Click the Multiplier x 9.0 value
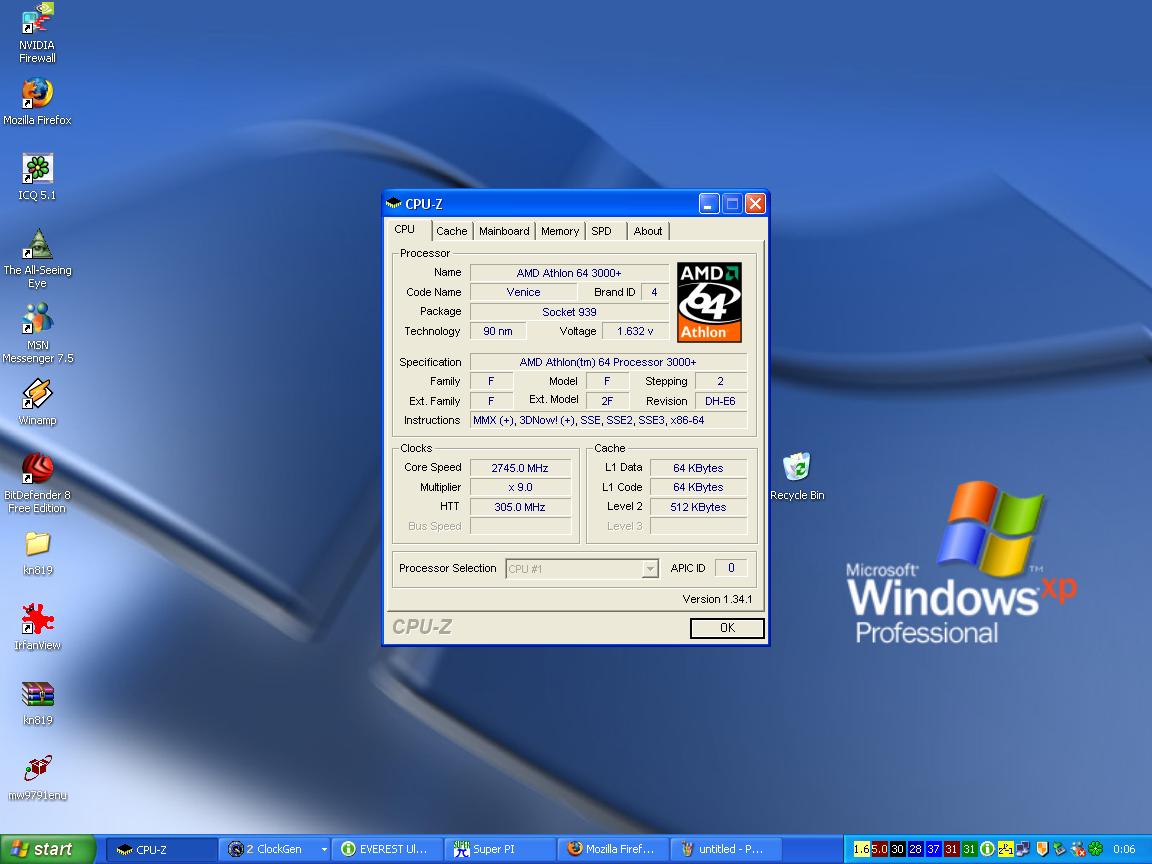This screenshot has width=1152, height=864. point(520,487)
